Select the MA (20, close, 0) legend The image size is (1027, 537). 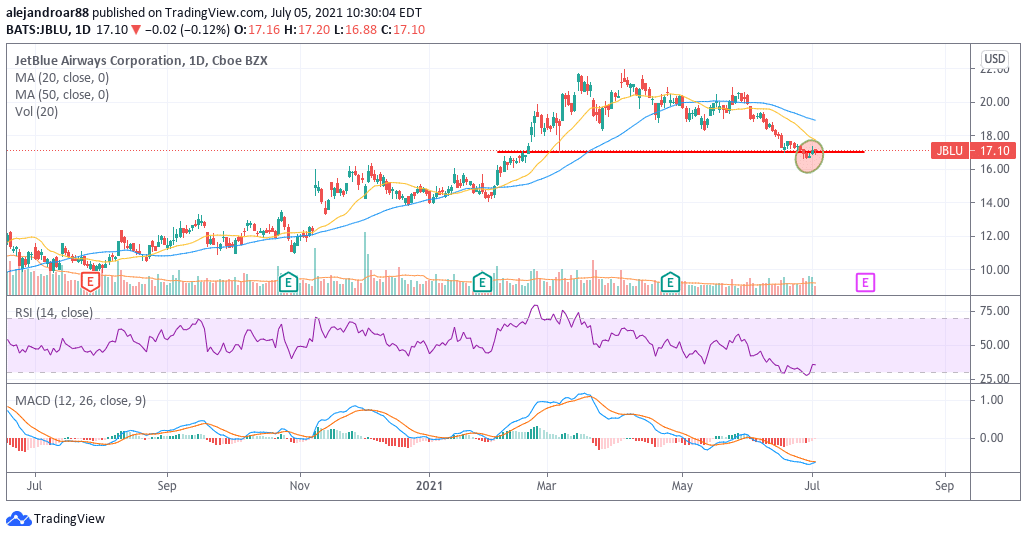[x=62, y=77]
